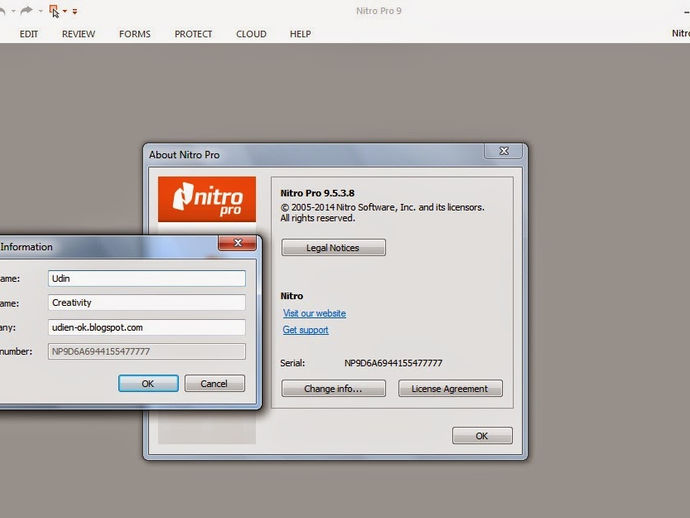Screen dimensions: 690x518
Task: Click the Nitro Pro 9.5.3.8 version text
Action: click(x=317, y=193)
